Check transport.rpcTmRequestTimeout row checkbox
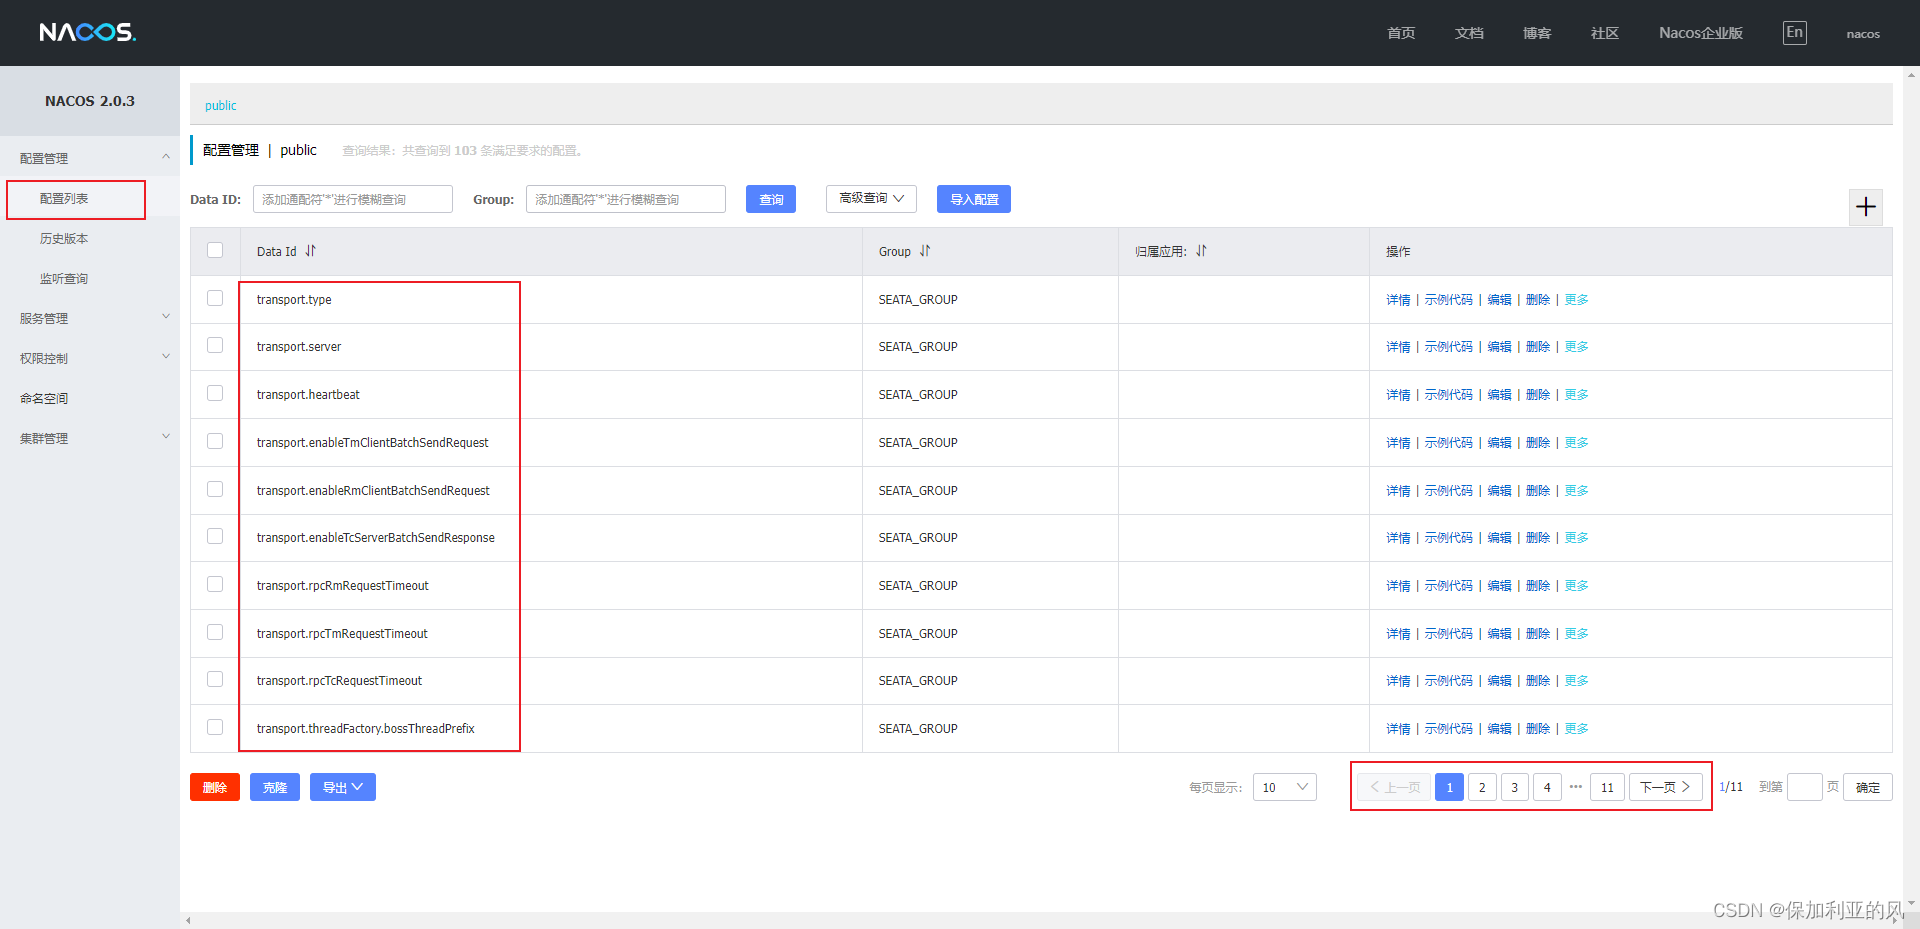 click(x=215, y=632)
